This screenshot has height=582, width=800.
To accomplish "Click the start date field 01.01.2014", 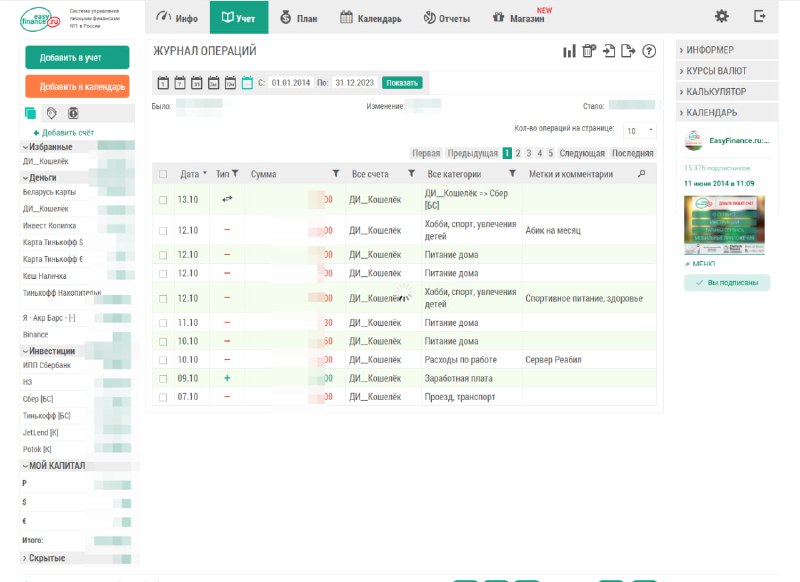I will 291,83.
